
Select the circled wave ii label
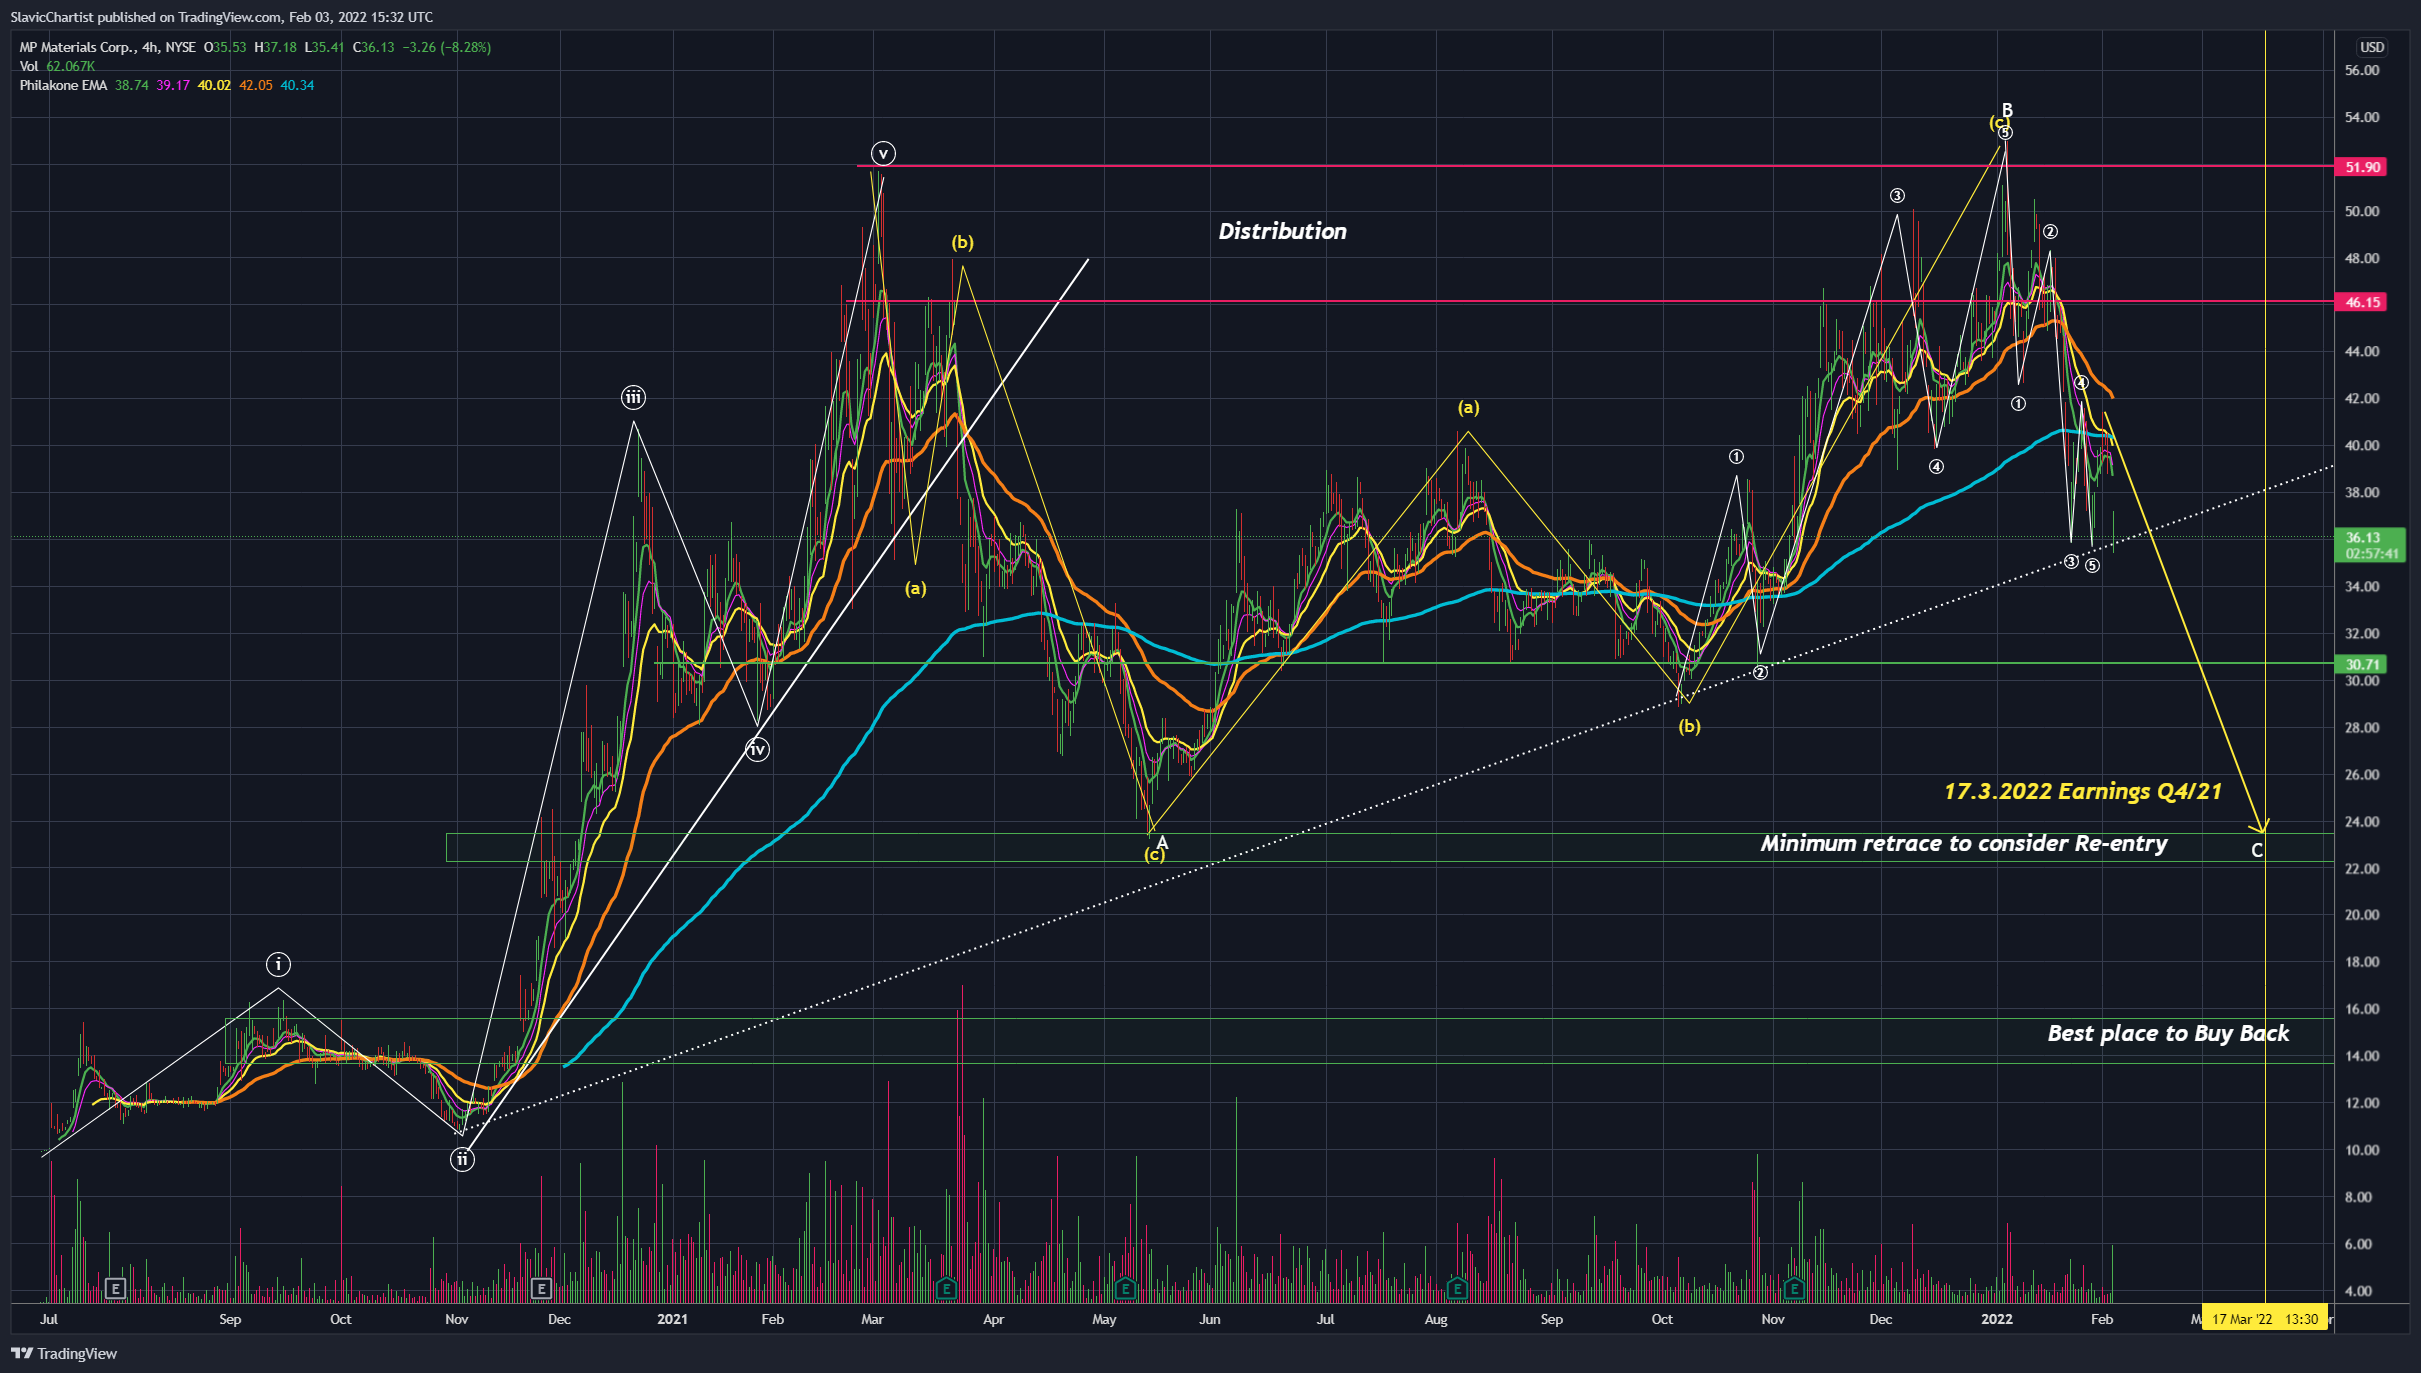click(462, 1159)
